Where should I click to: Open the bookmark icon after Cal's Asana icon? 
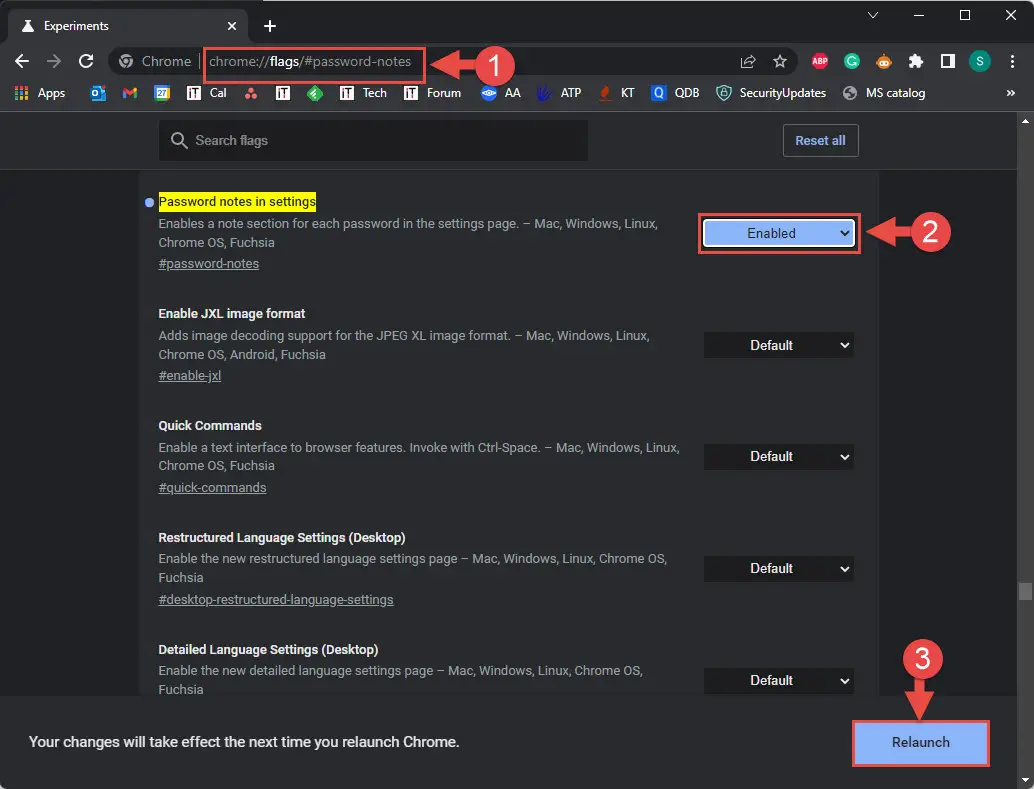[x=283, y=93]
